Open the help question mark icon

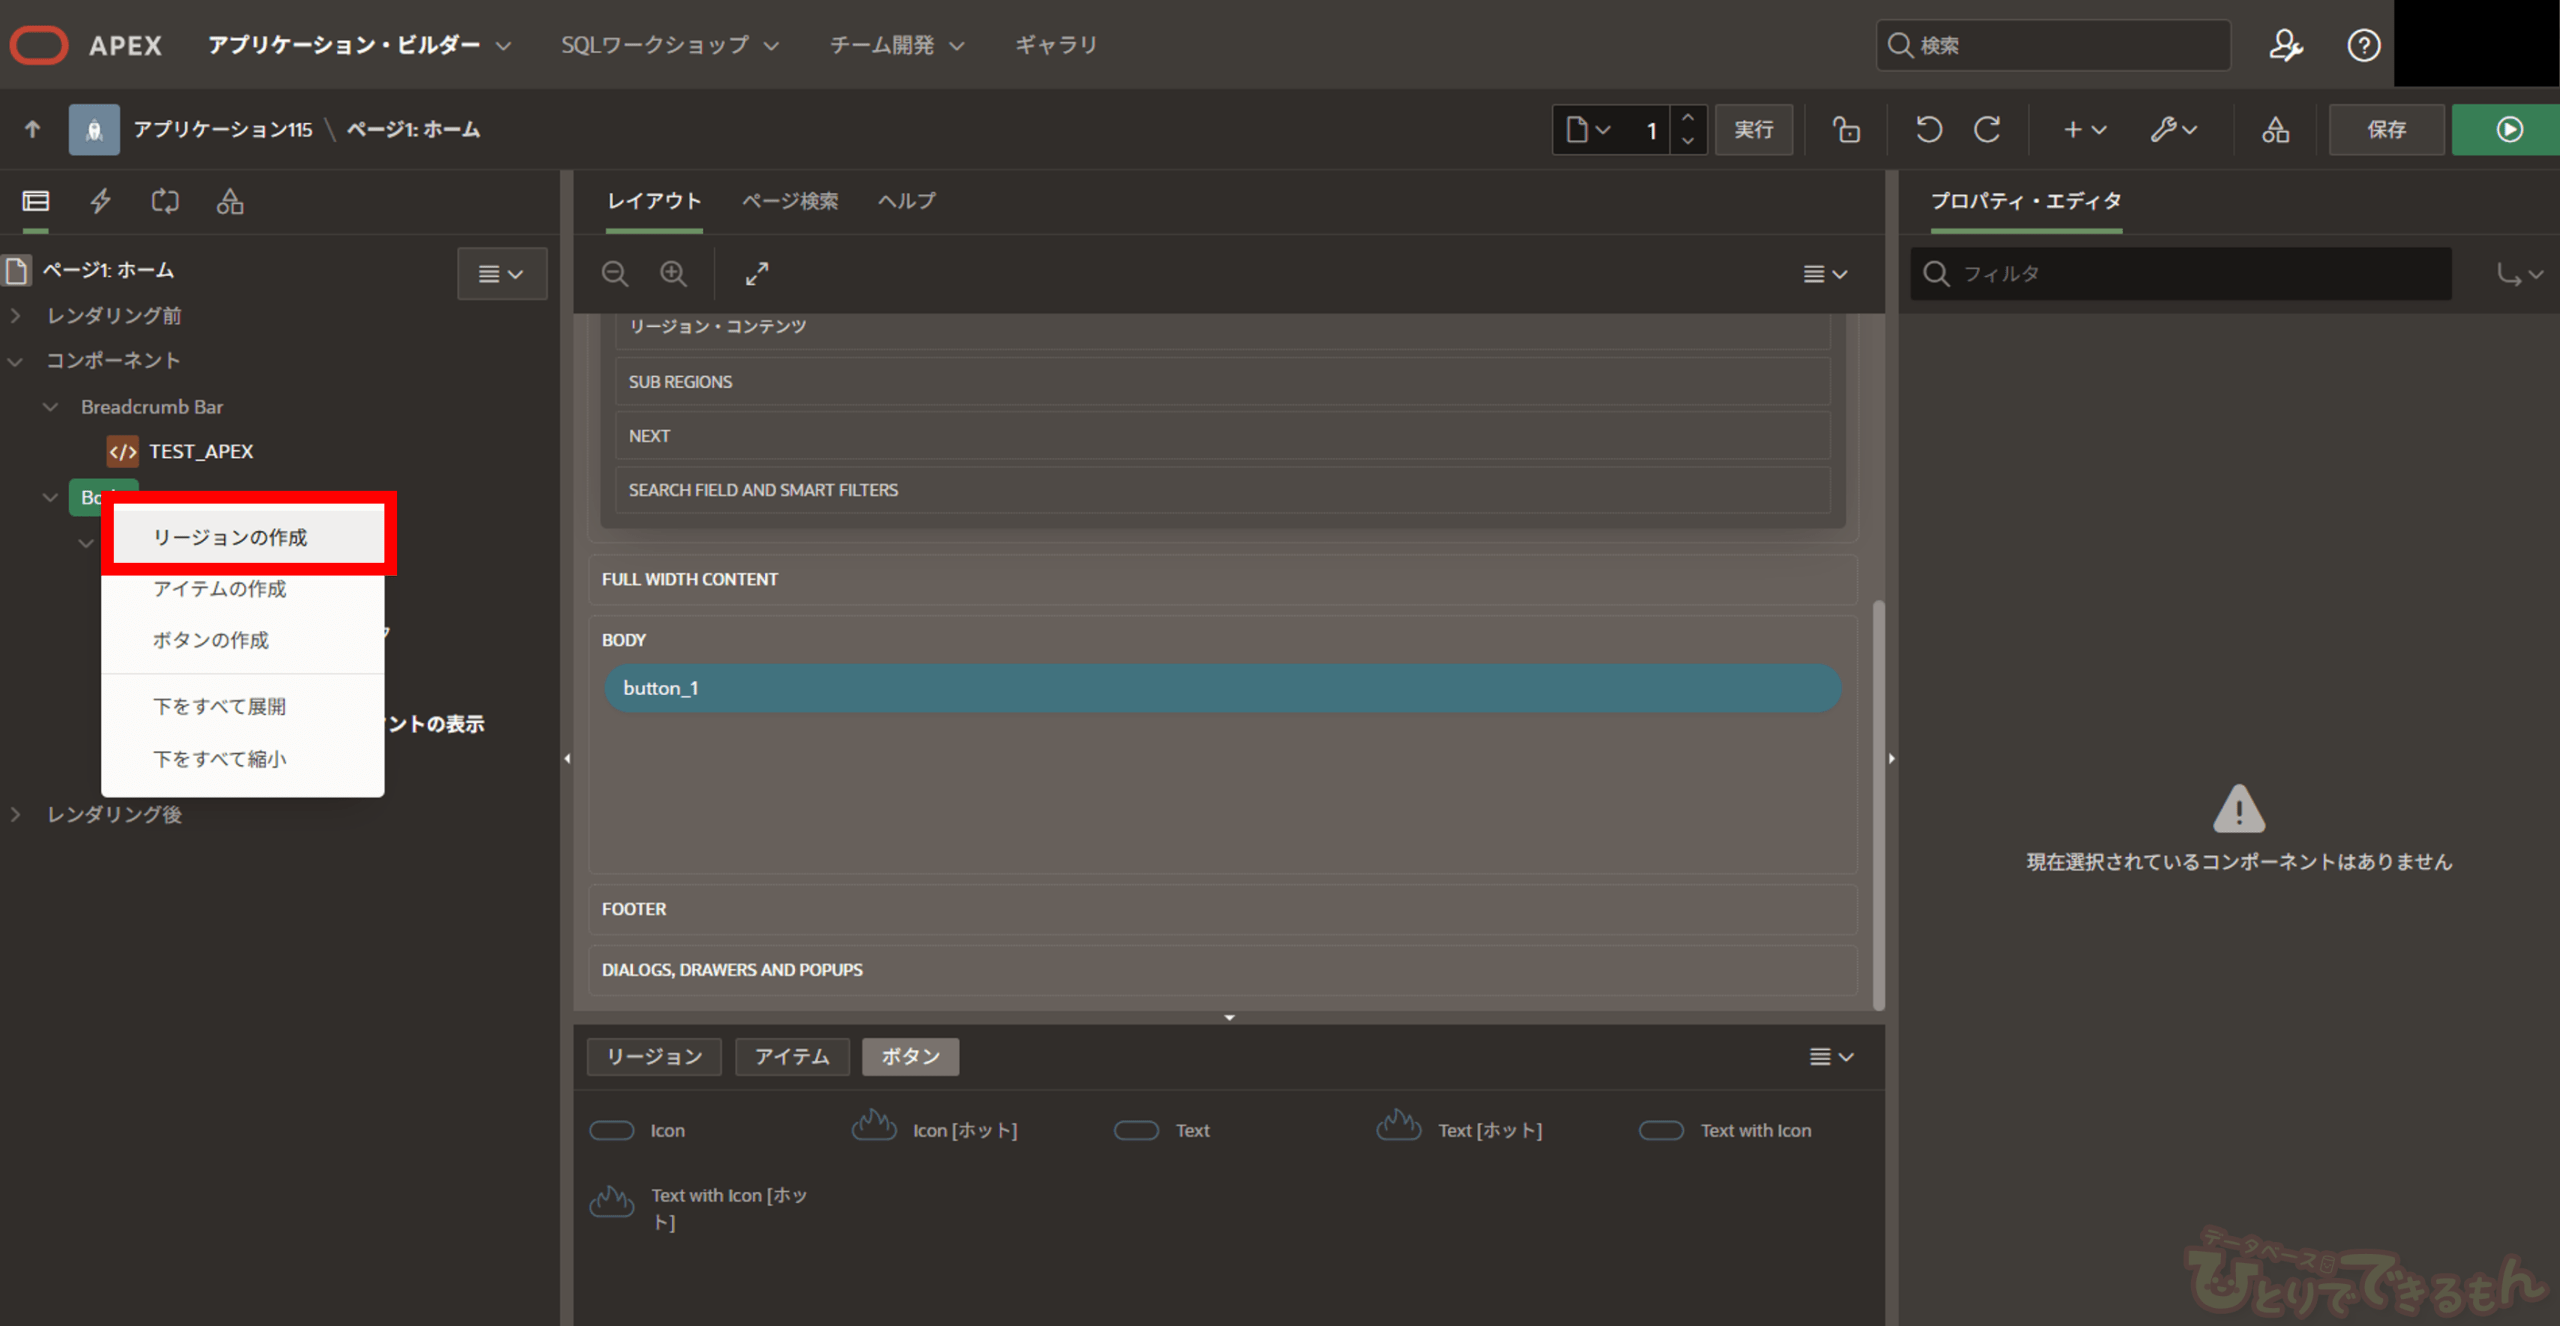pyautogui.click(x=2363, y=45)
